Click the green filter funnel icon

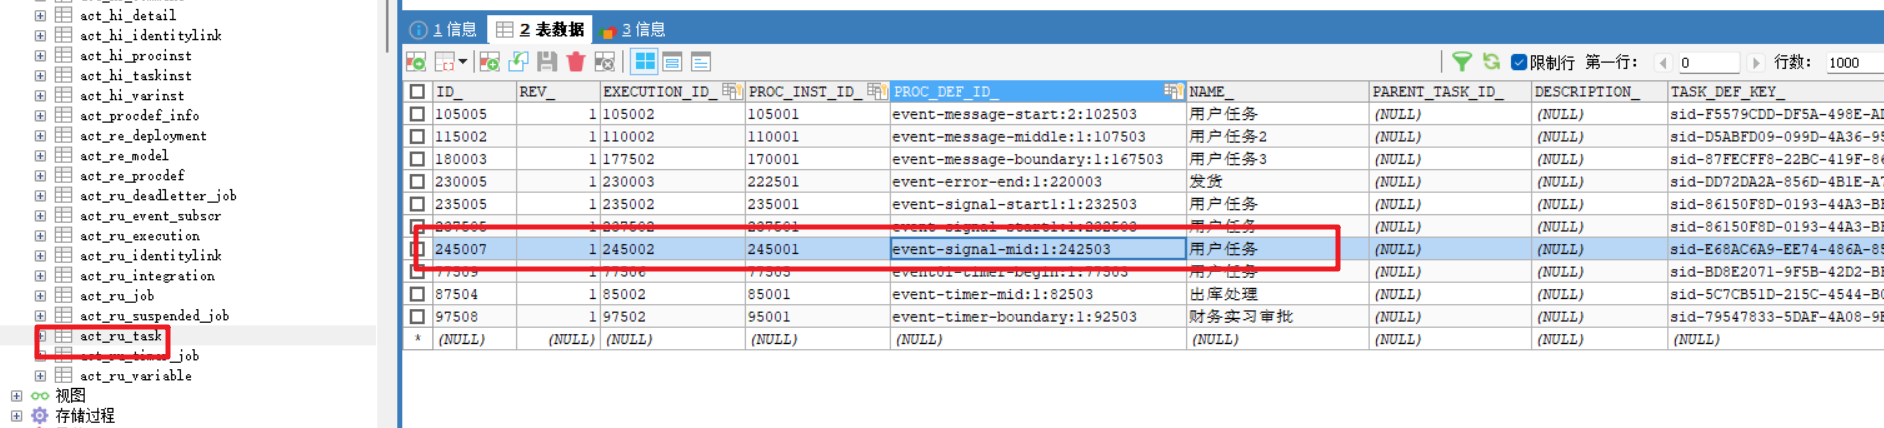coord(1462,62)
